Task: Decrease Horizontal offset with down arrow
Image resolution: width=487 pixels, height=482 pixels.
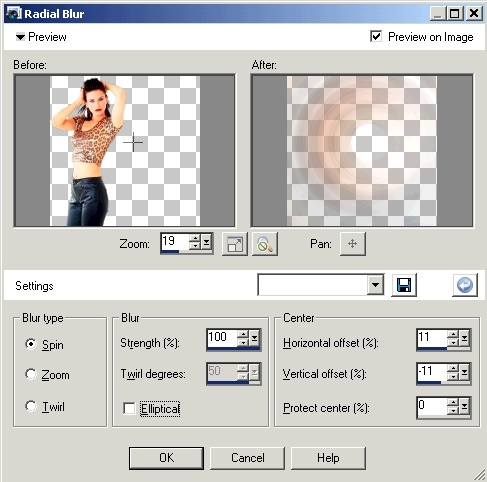Action: pos(453,342)
